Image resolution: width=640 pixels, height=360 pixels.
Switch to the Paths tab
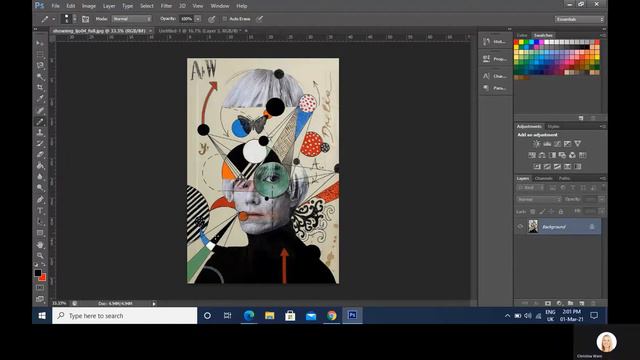tap(564, 178)
